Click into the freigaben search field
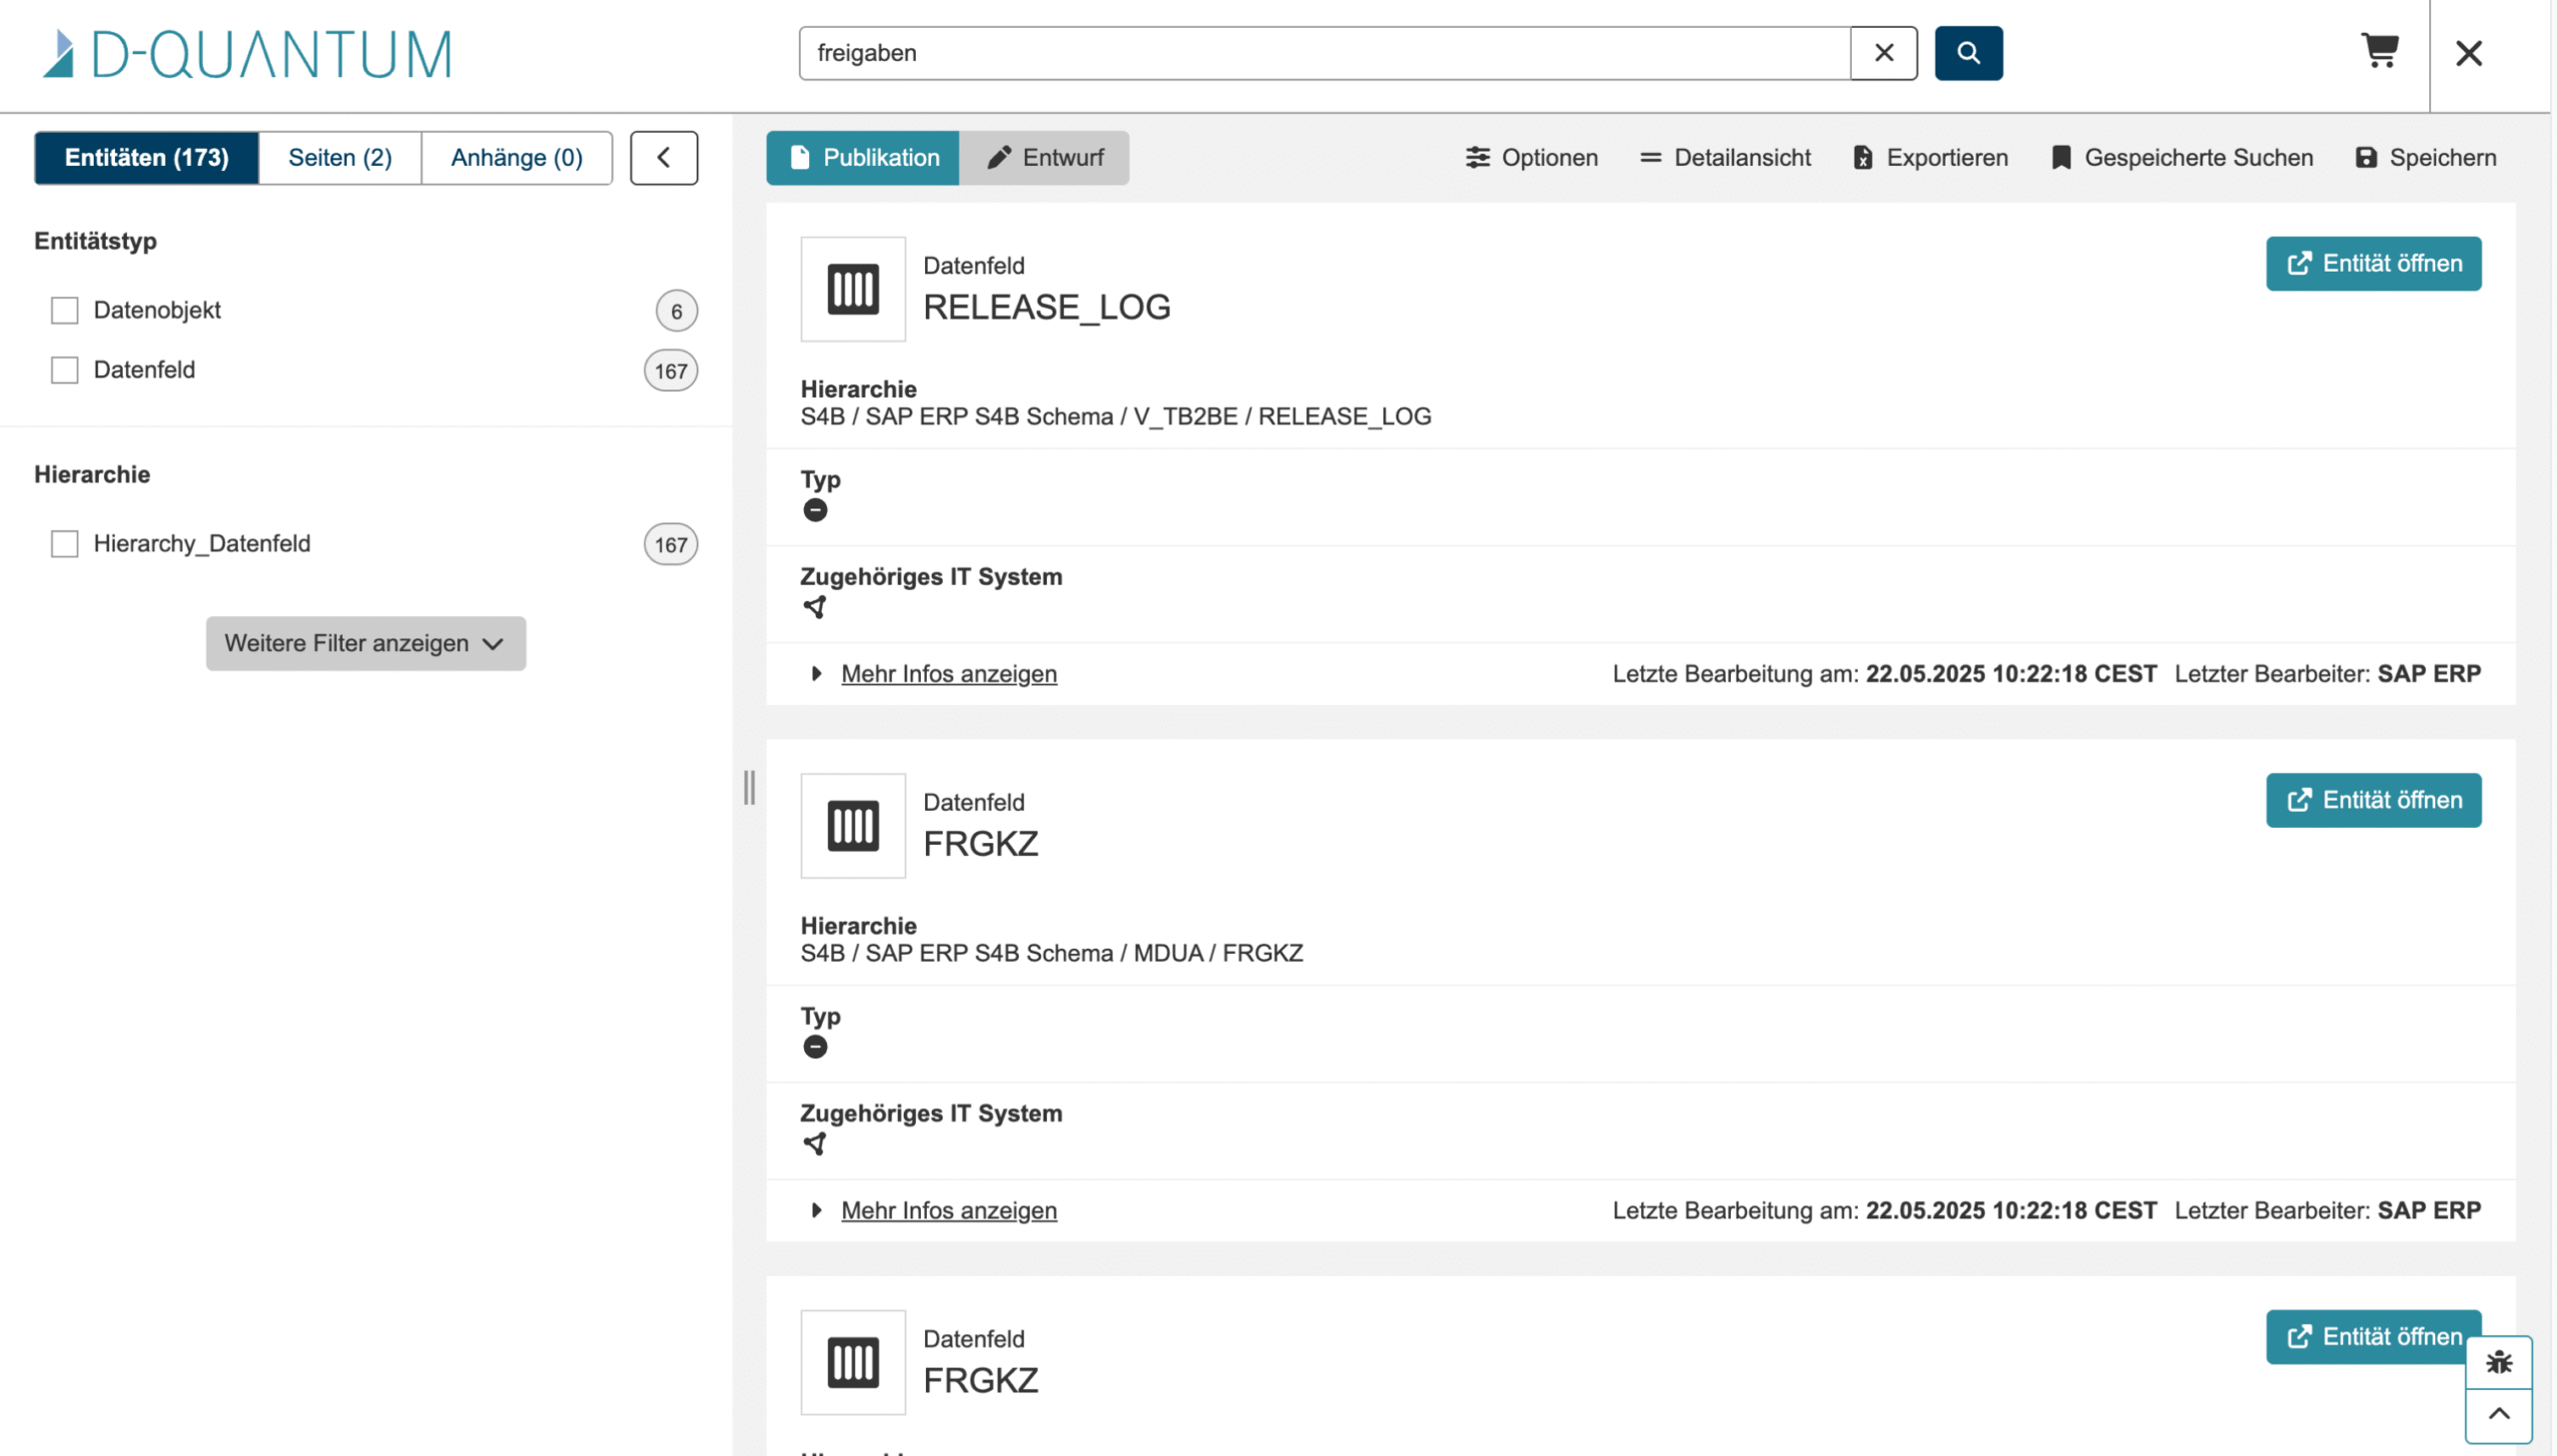The width and height of the screenshot is (2557, 1456). click(1324, 53)
